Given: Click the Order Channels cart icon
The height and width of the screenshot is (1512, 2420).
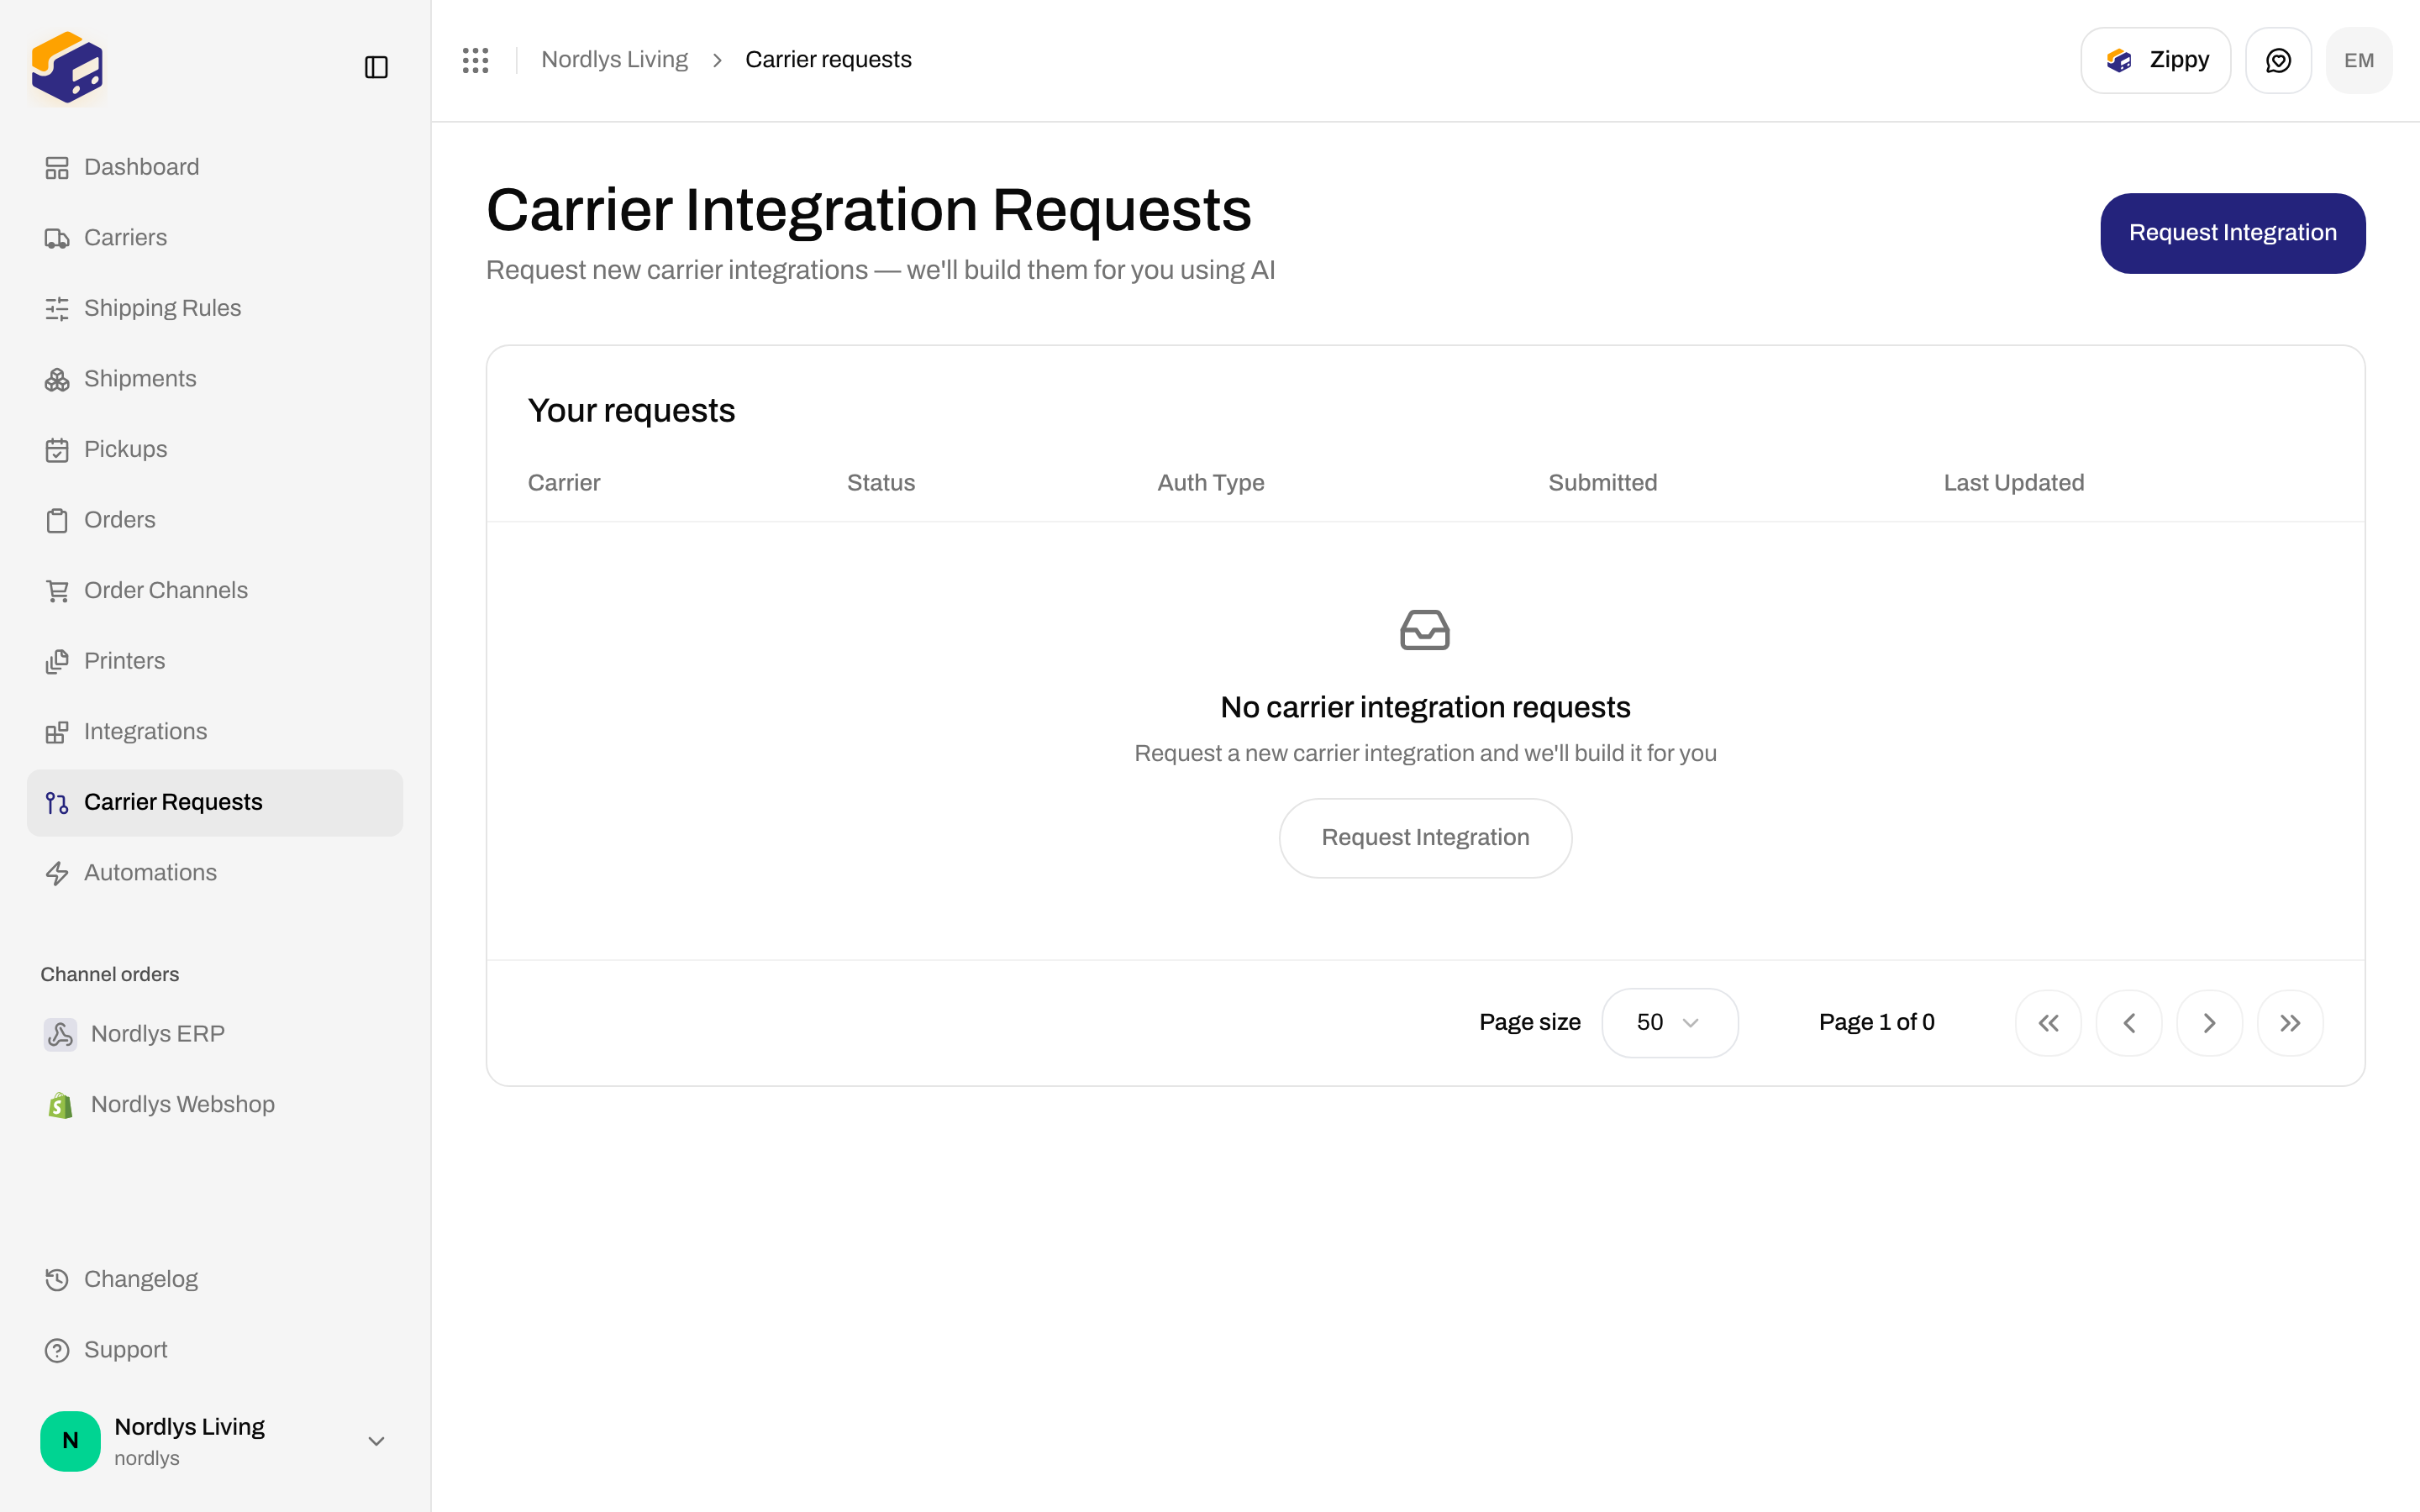Looking at the screenshot, I should click(57, 591).
